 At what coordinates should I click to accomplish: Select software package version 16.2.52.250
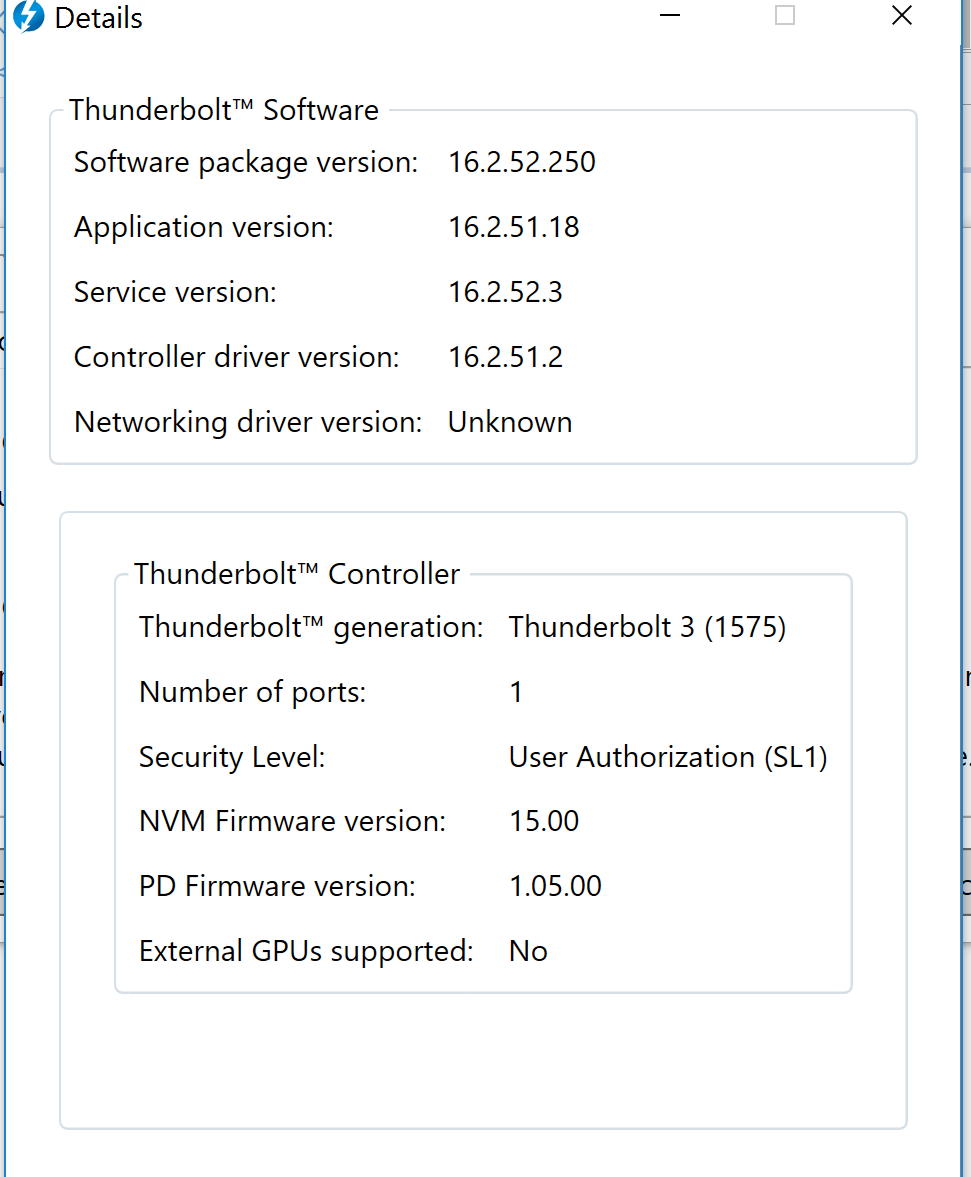[522, 162]
